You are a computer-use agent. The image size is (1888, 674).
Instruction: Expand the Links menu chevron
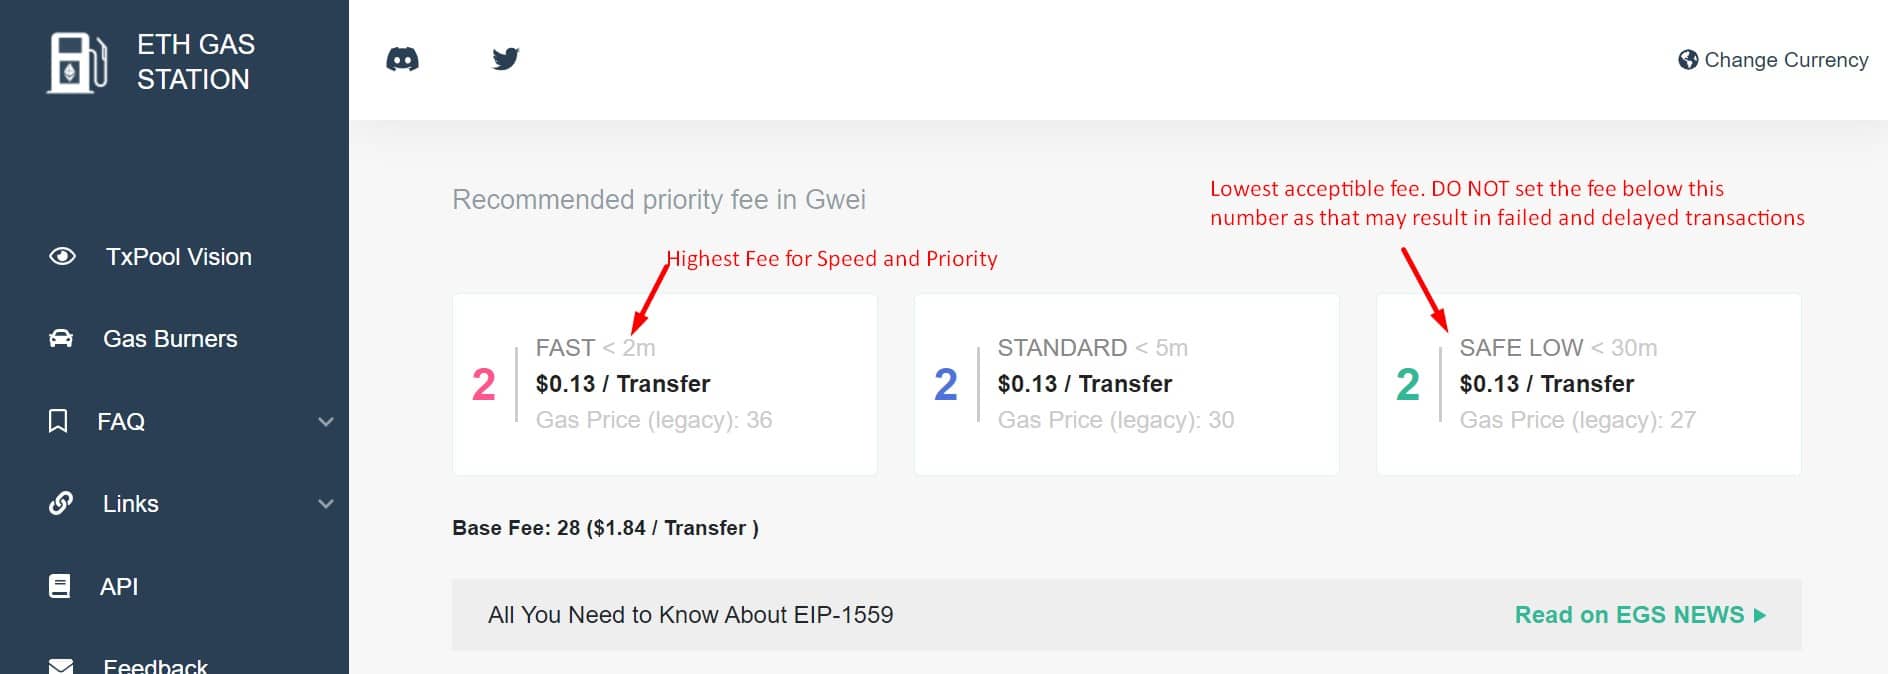point(325,504)
